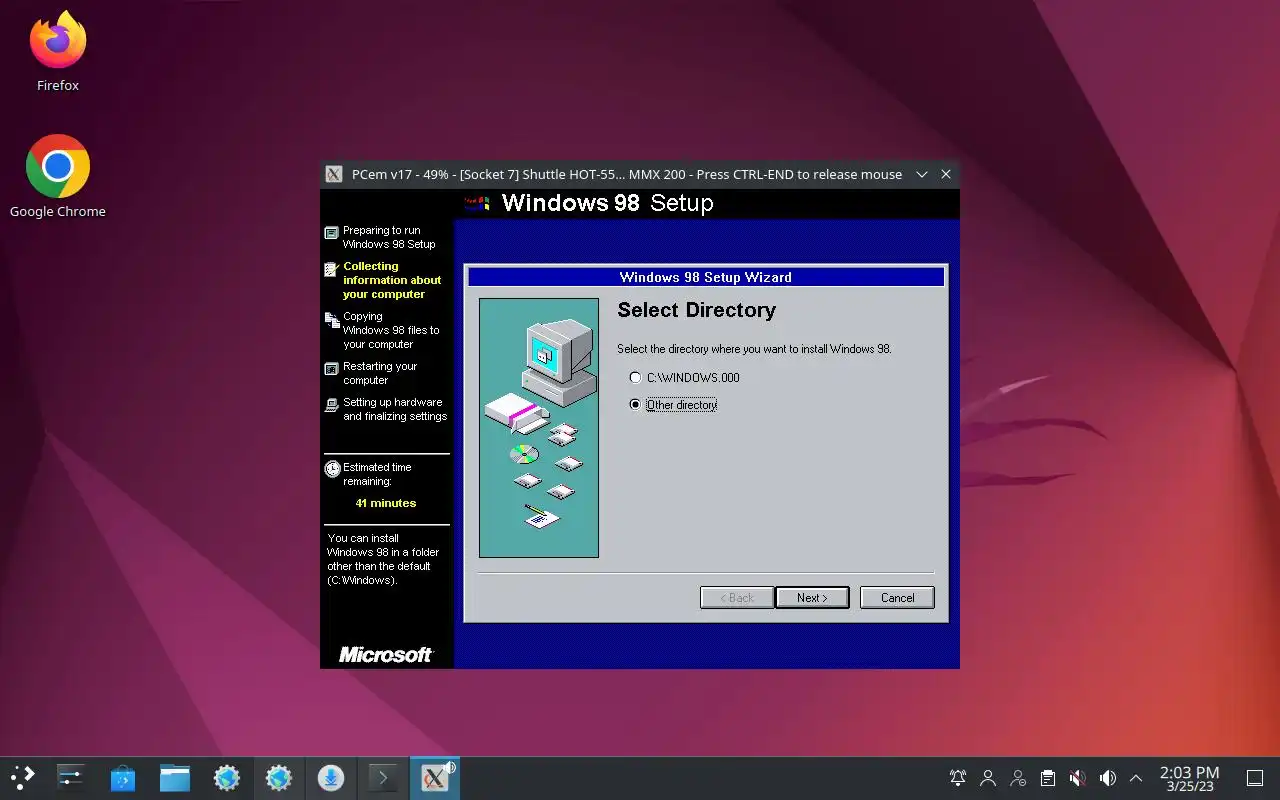Open the taskbar system settings sliders icon
Image resolution: width=1280 pixels, height=800 pixels.
click(71, 778)
